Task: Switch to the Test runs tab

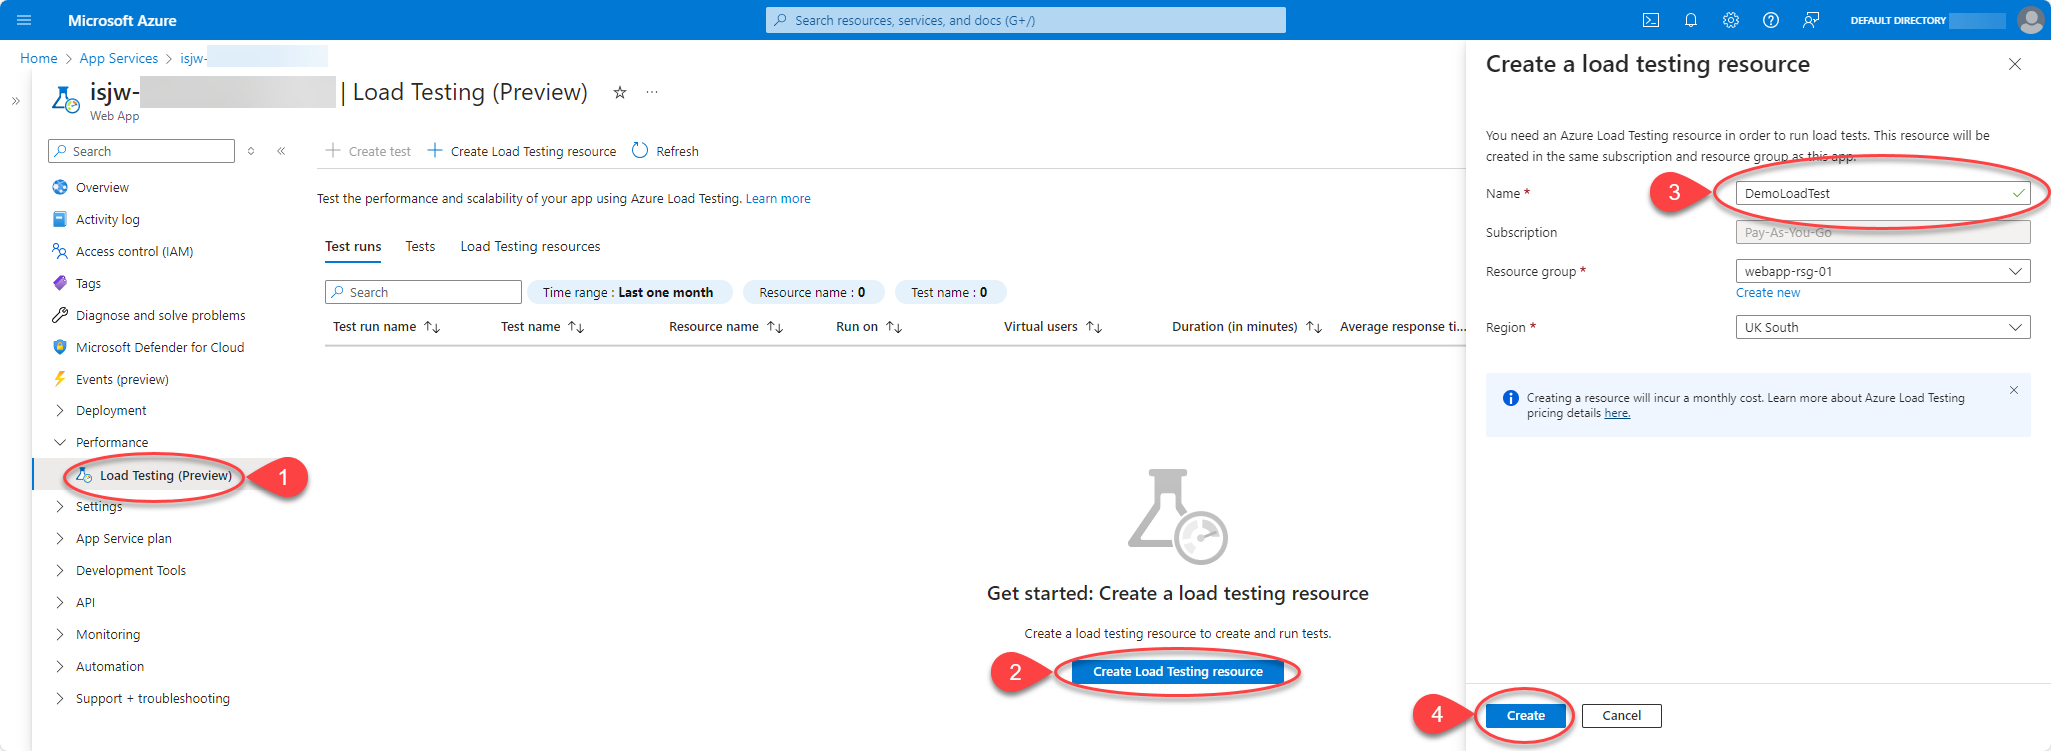Action: tap(353, 246)
